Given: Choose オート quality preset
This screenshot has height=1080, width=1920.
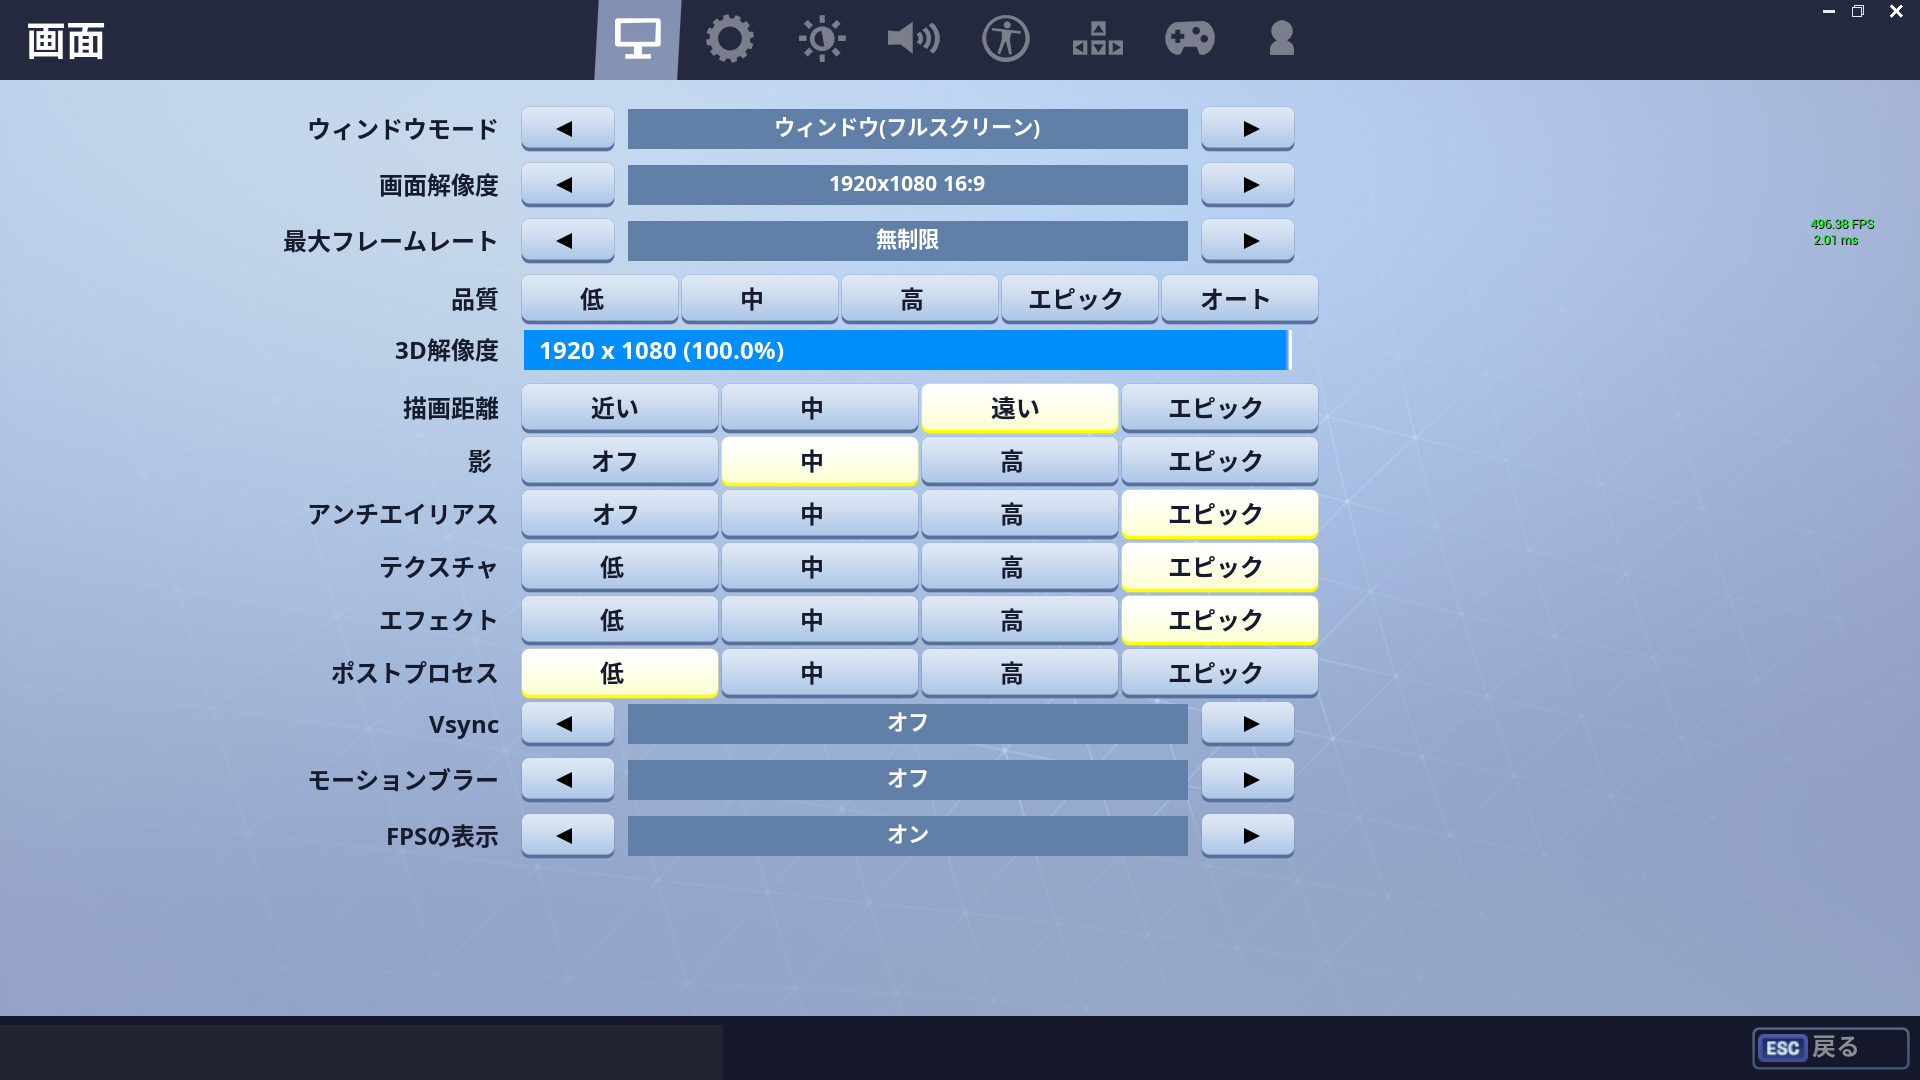Looking at the screenshot, I should tap(1238, 299).
